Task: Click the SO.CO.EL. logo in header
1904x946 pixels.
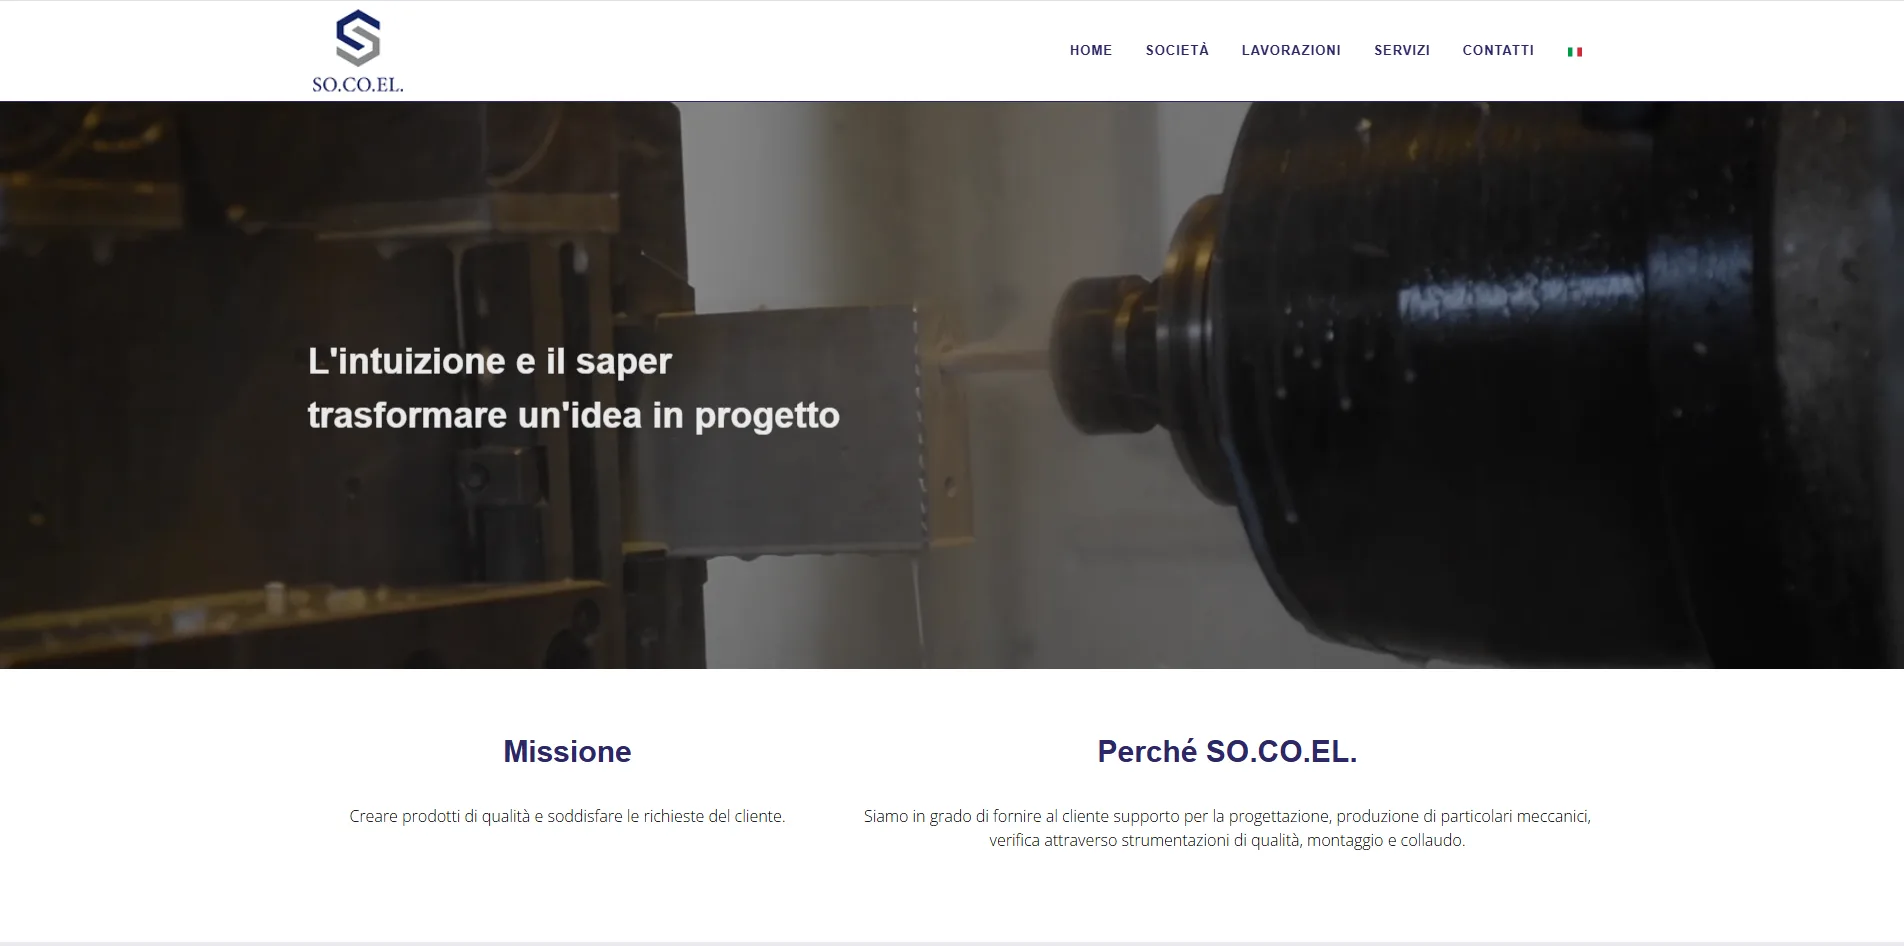Action: (358, 52)
